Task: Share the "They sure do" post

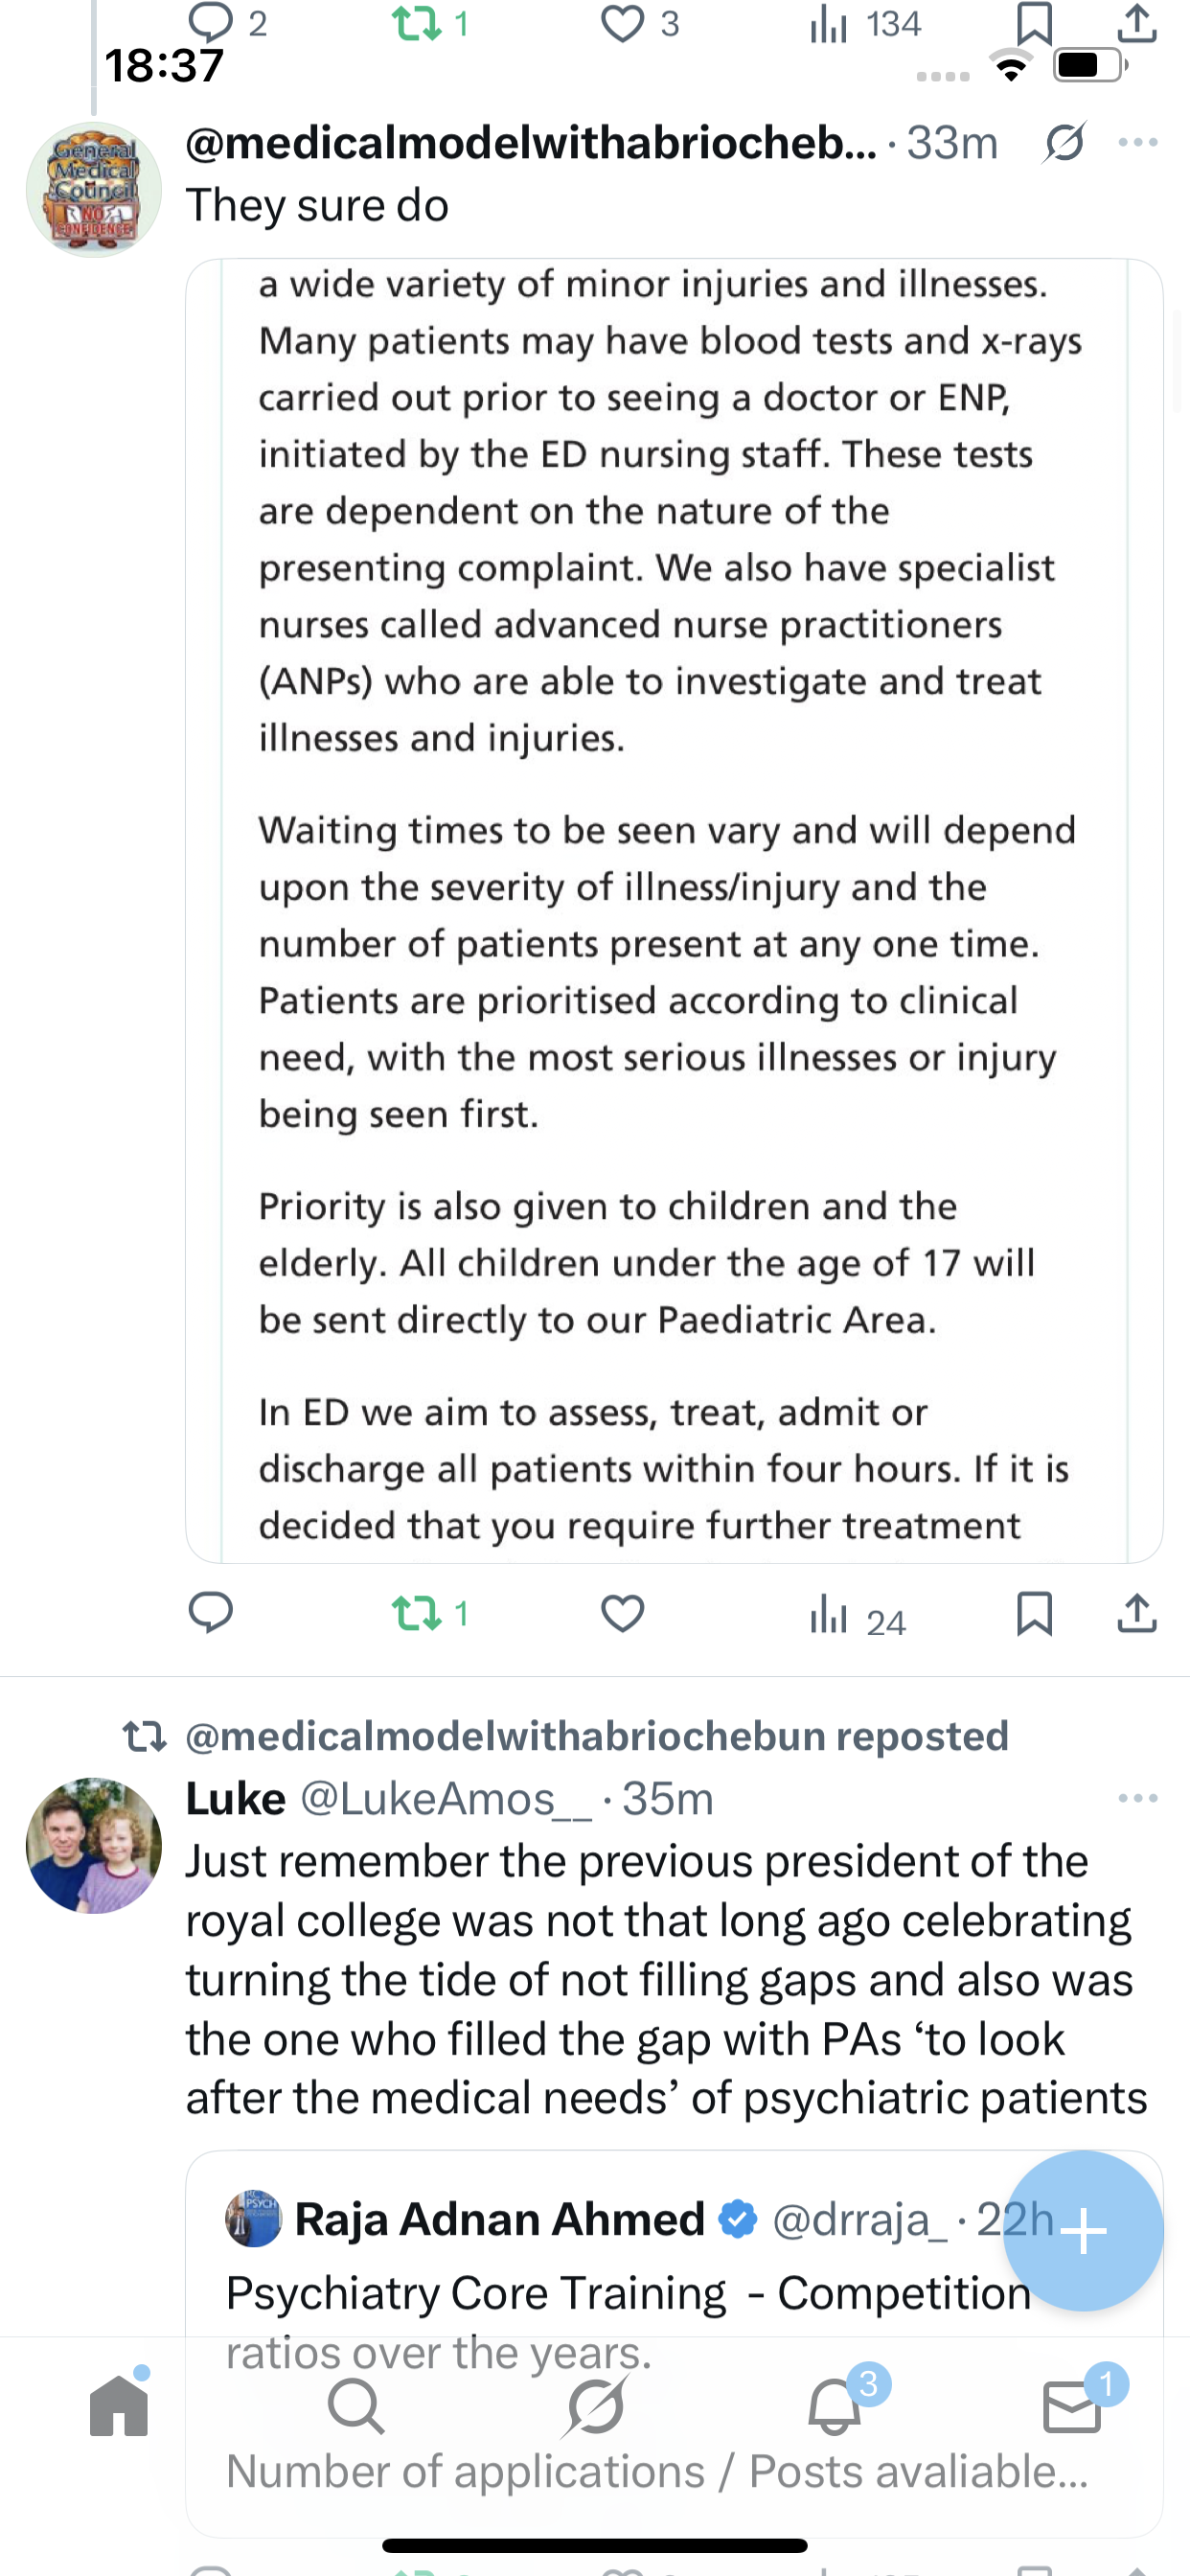Action: point(1137,1613)
